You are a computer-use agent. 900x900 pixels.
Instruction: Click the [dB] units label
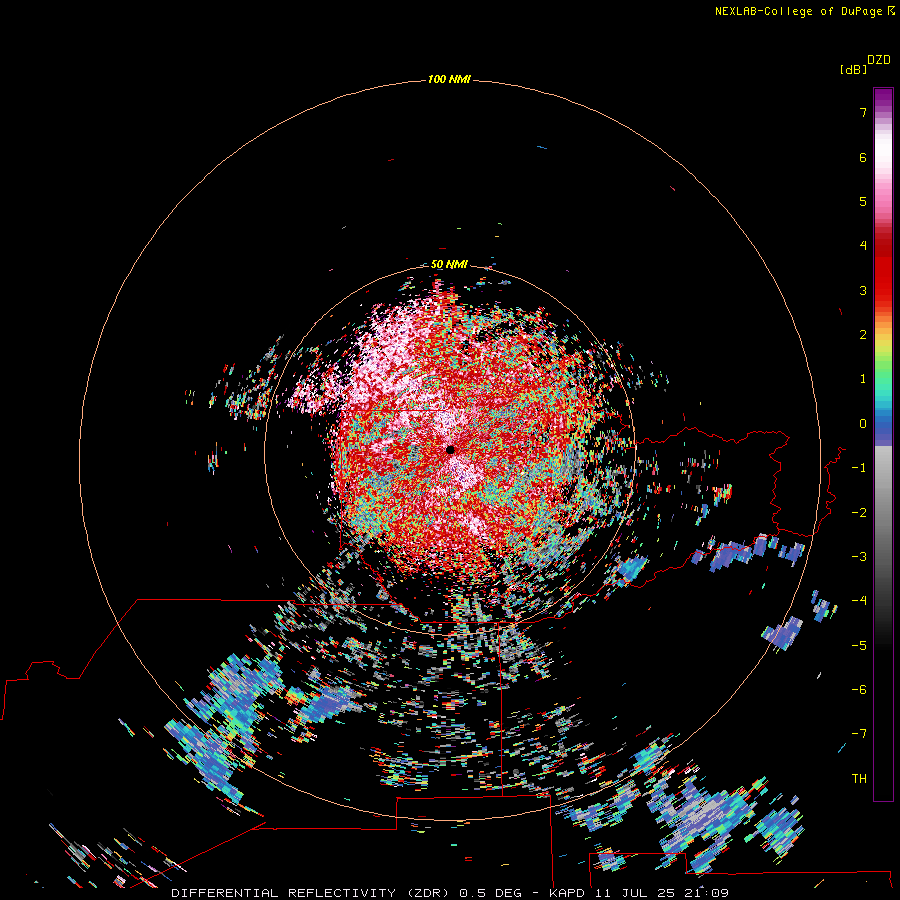(853, 70)
